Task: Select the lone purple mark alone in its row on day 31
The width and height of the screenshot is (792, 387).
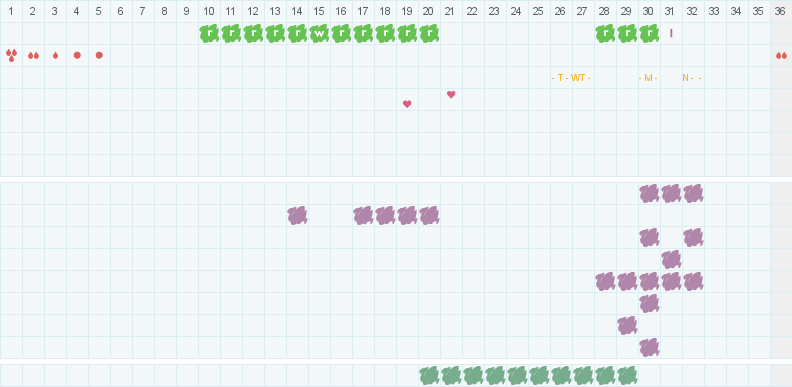Action: click(x=671, y=260)
